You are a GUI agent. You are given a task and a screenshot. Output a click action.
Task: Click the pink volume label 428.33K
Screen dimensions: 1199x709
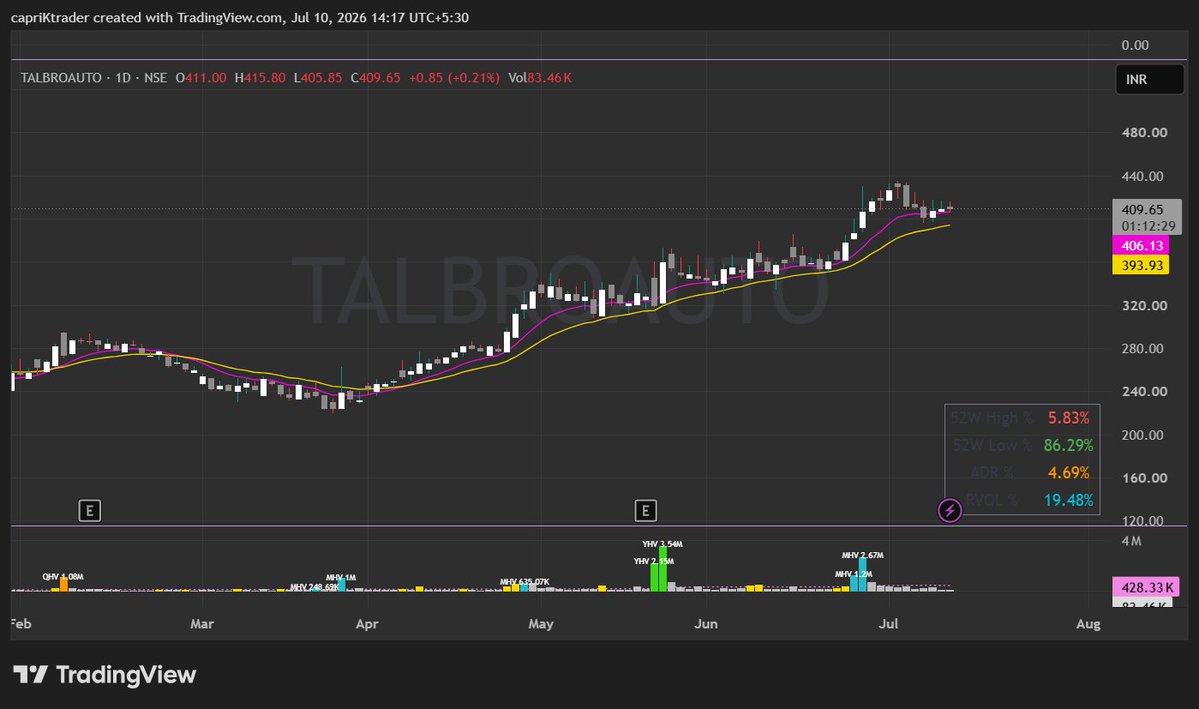pyautogui.click(x=1146, y=587)
